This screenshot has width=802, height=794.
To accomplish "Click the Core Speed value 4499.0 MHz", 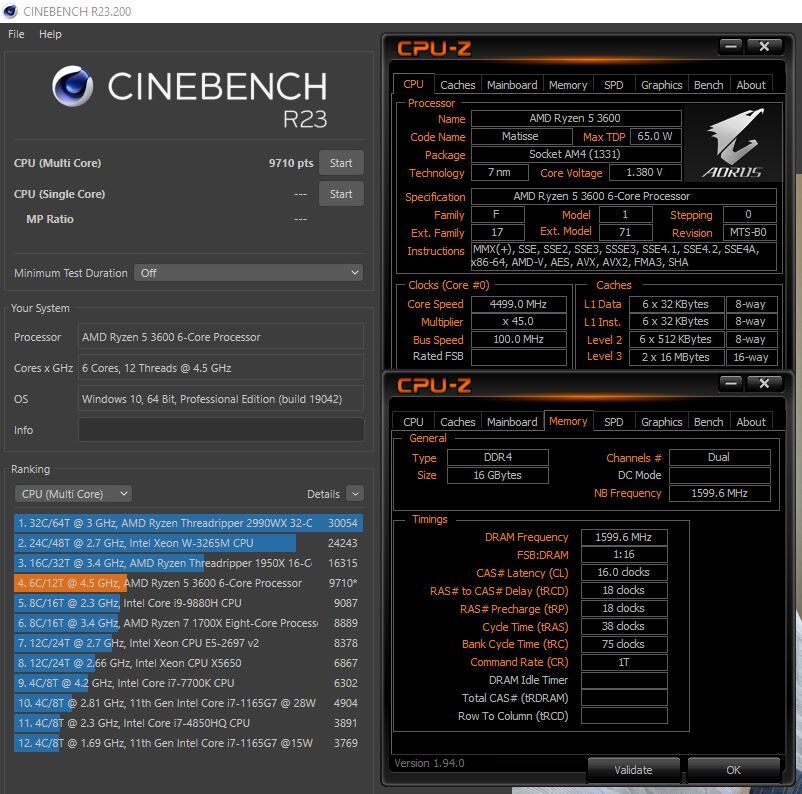I will [x=518, y=304].
